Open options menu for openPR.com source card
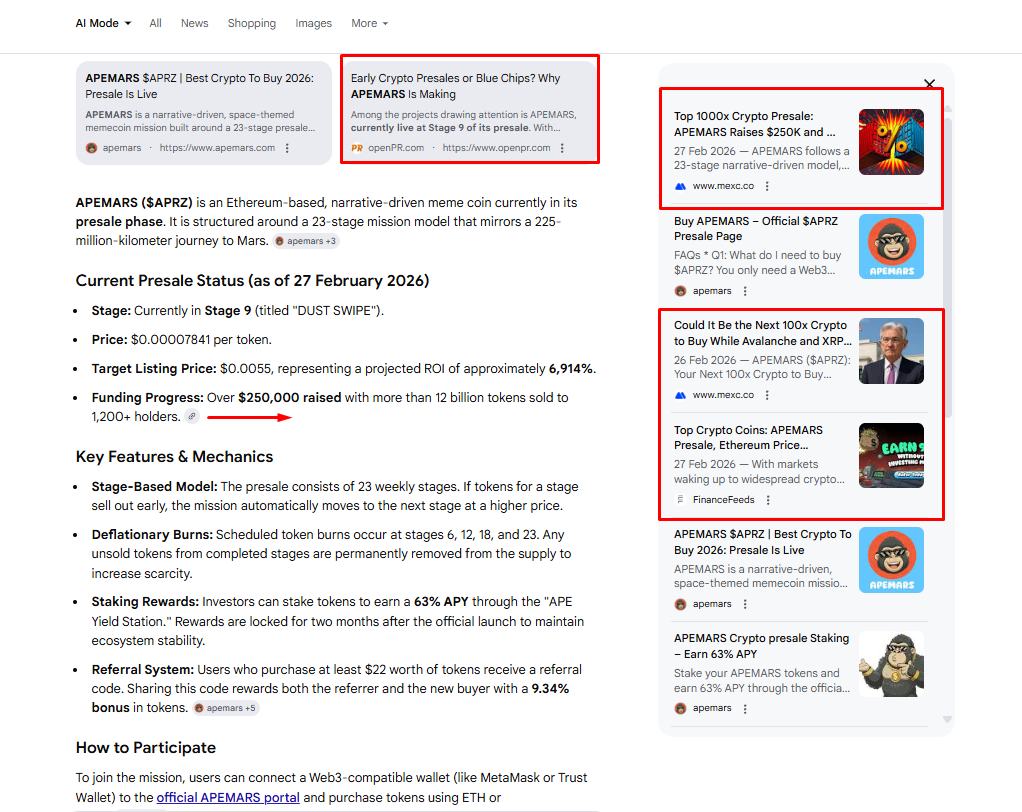This screenshot has width=1022, height=812. point(562,148)
